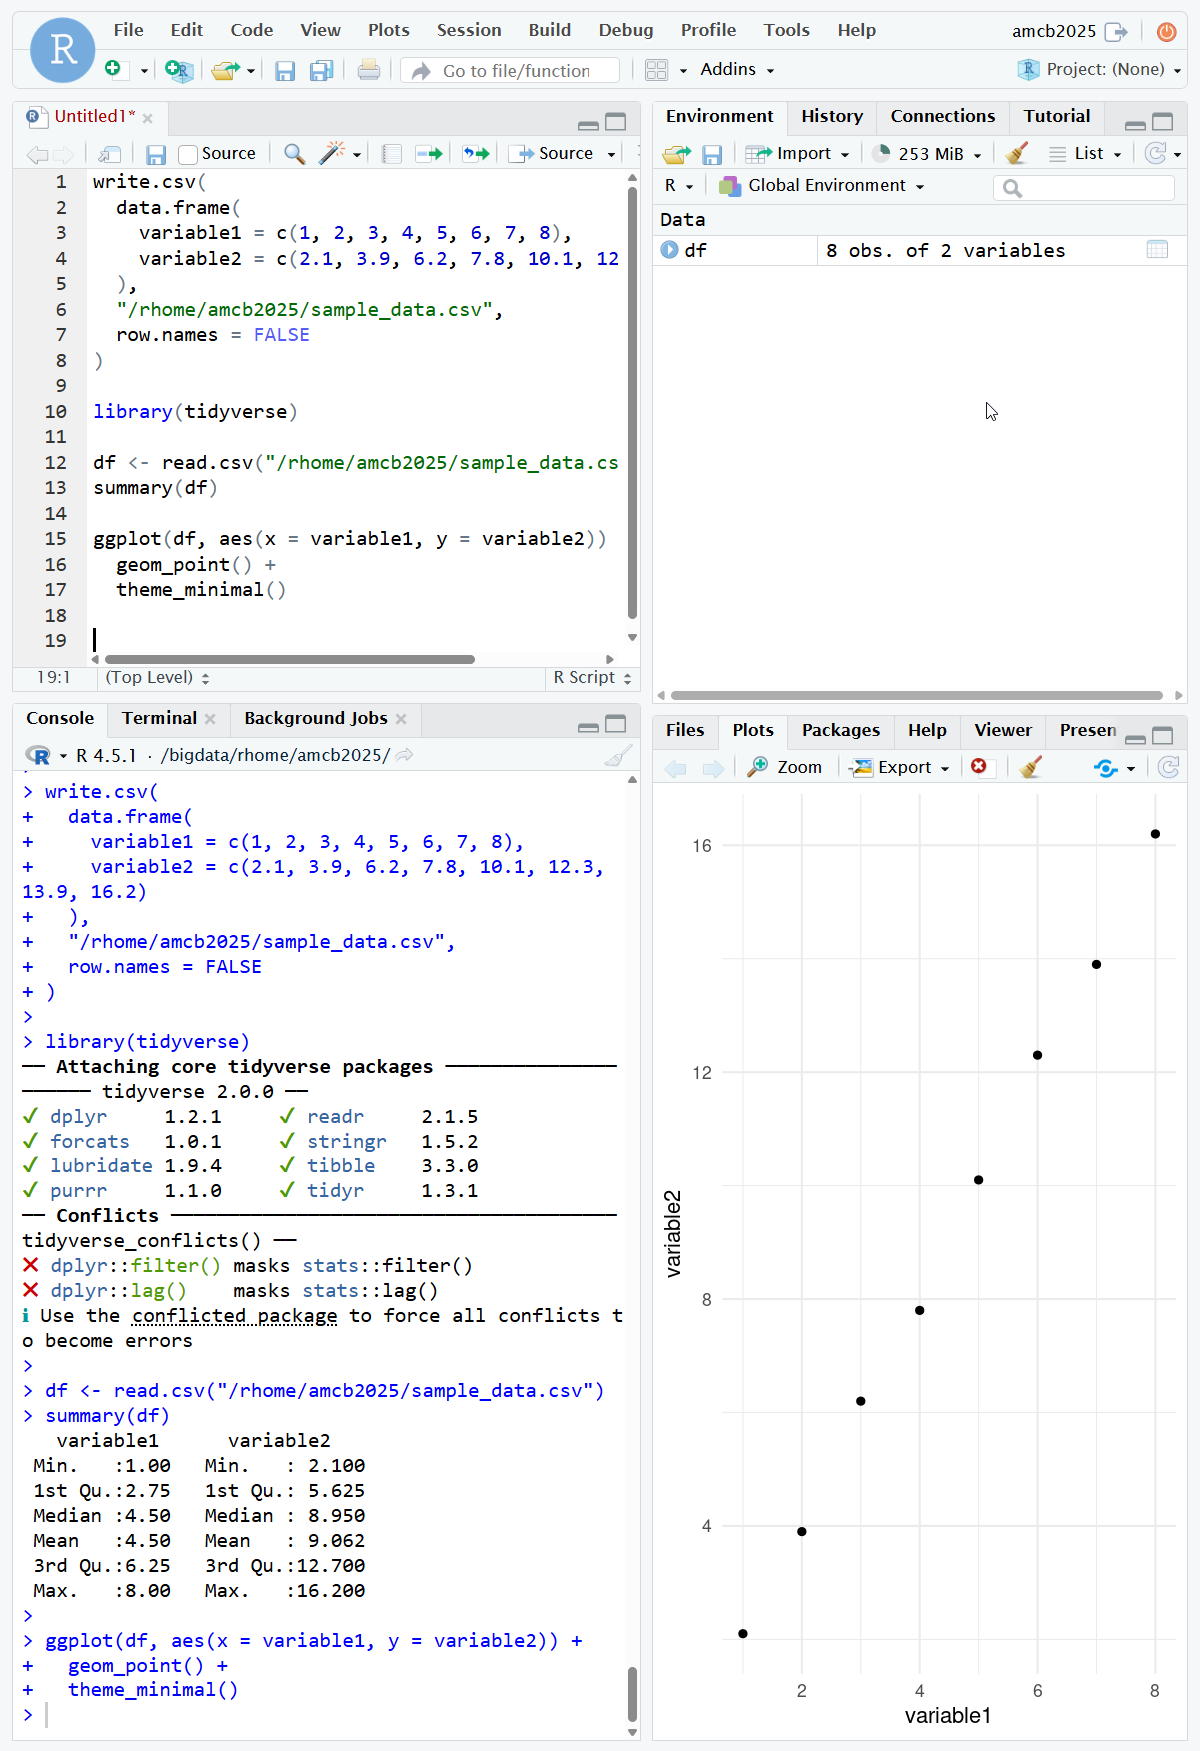Switch to the History tab

click(832, 116)
